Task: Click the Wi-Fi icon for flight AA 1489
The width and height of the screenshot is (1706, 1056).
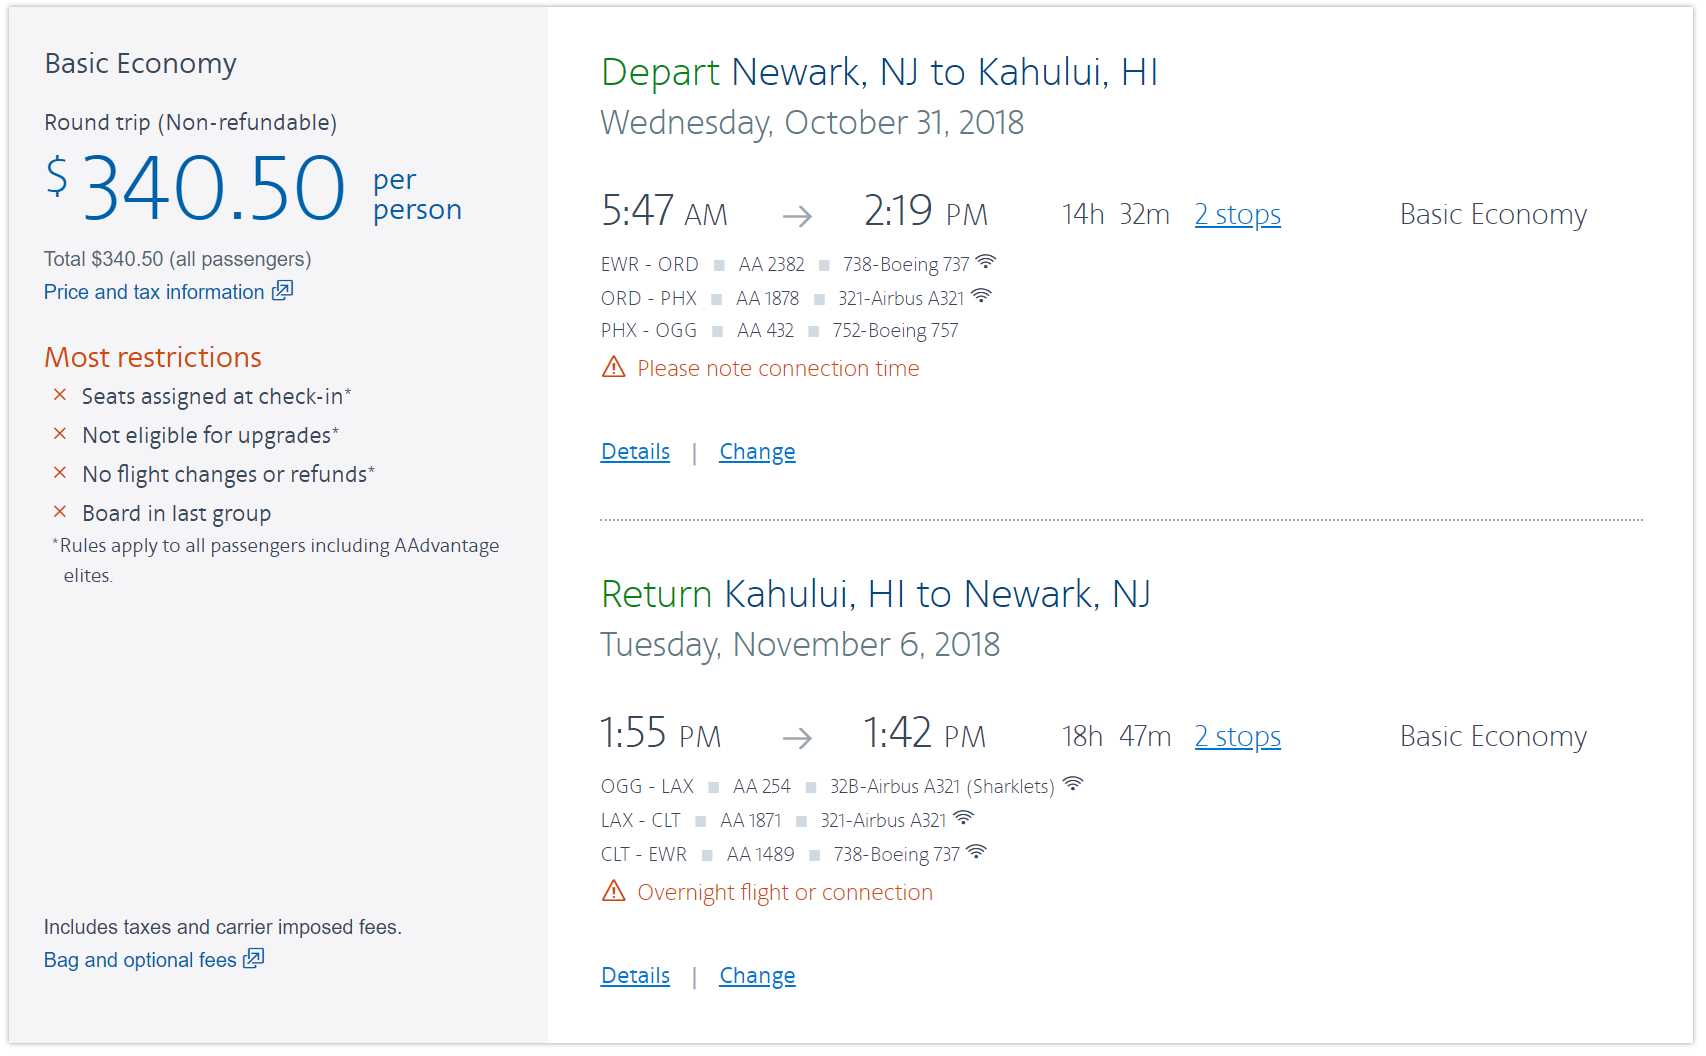Action: pos(976,852)
